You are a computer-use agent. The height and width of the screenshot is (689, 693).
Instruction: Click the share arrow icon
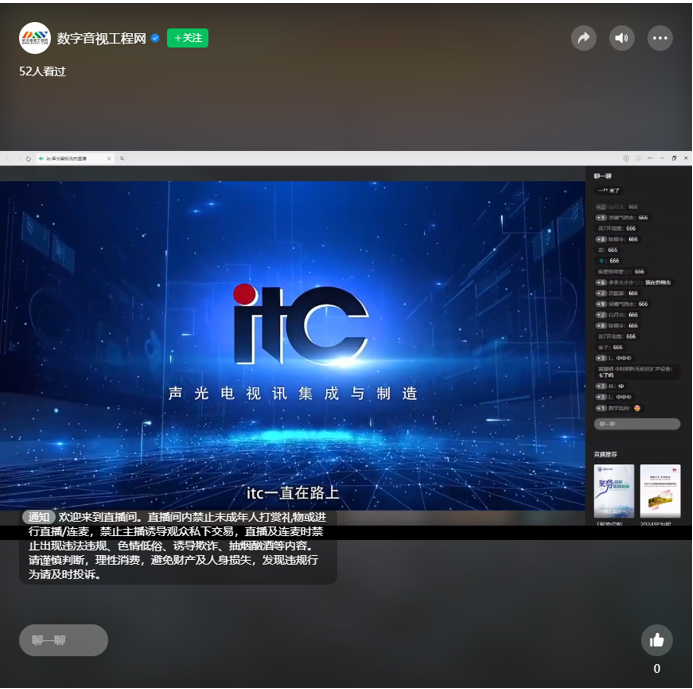(583, 38)
